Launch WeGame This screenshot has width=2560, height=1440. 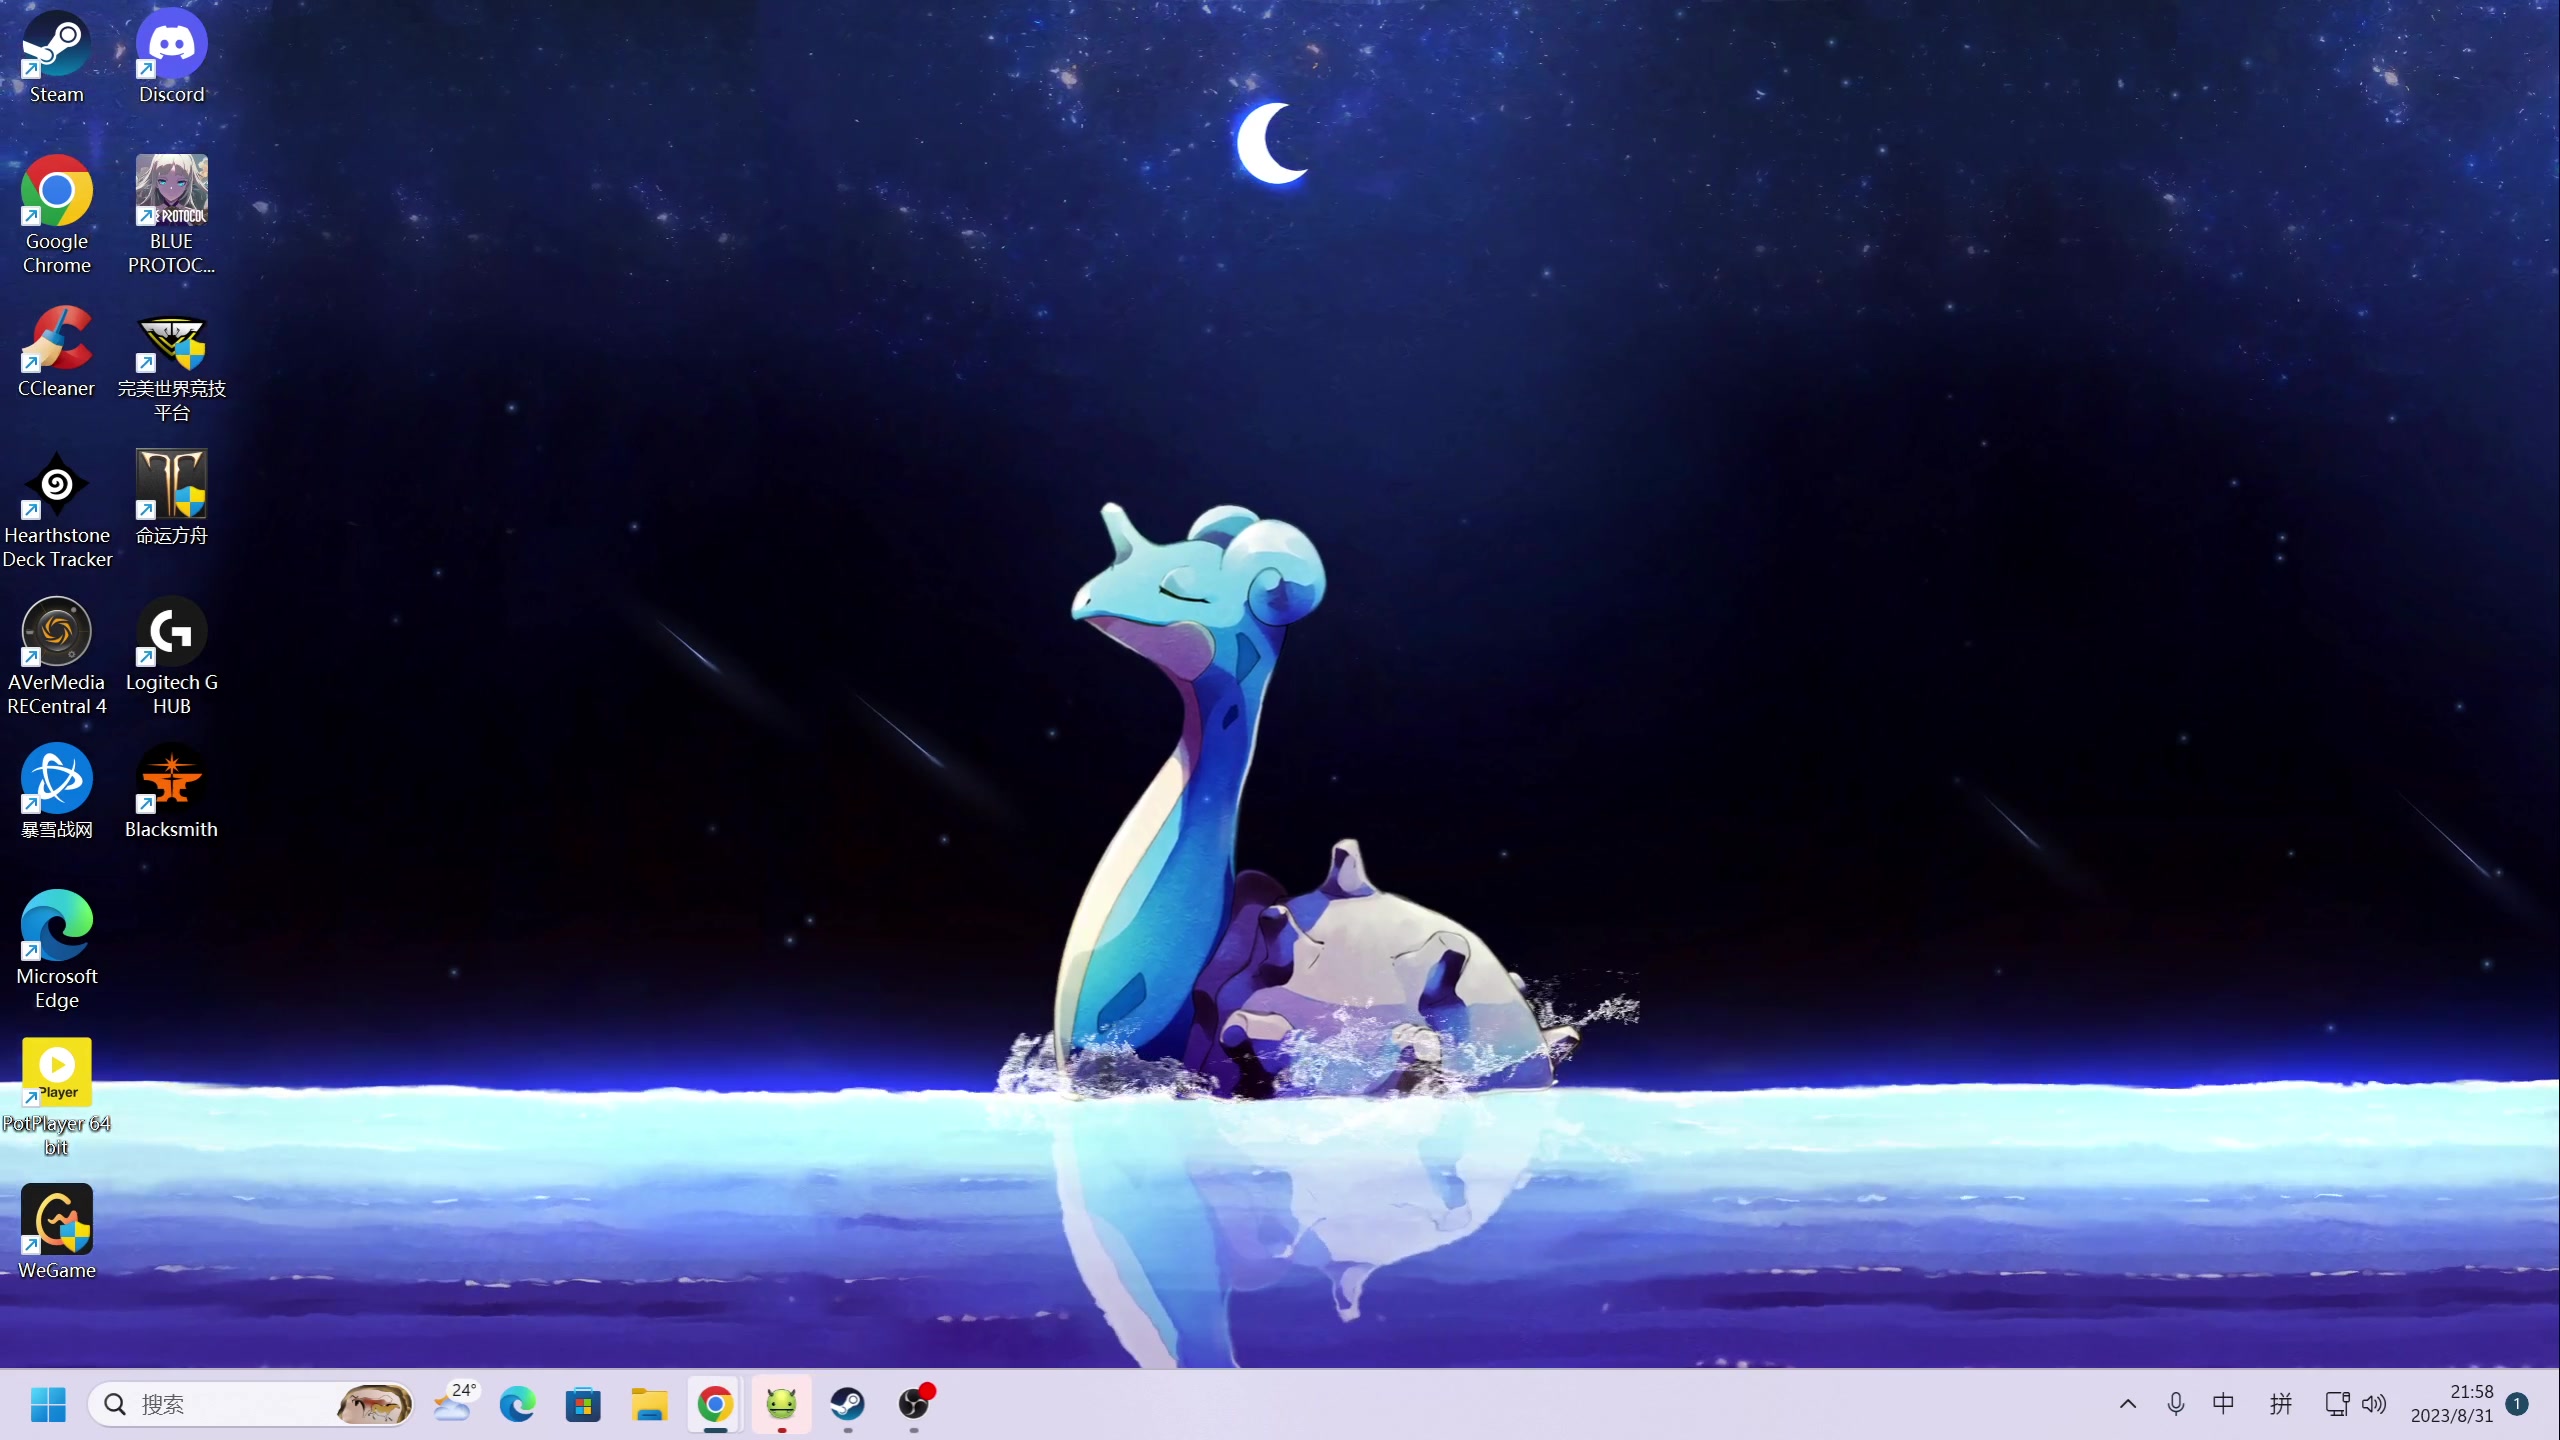coord(57,1219)
